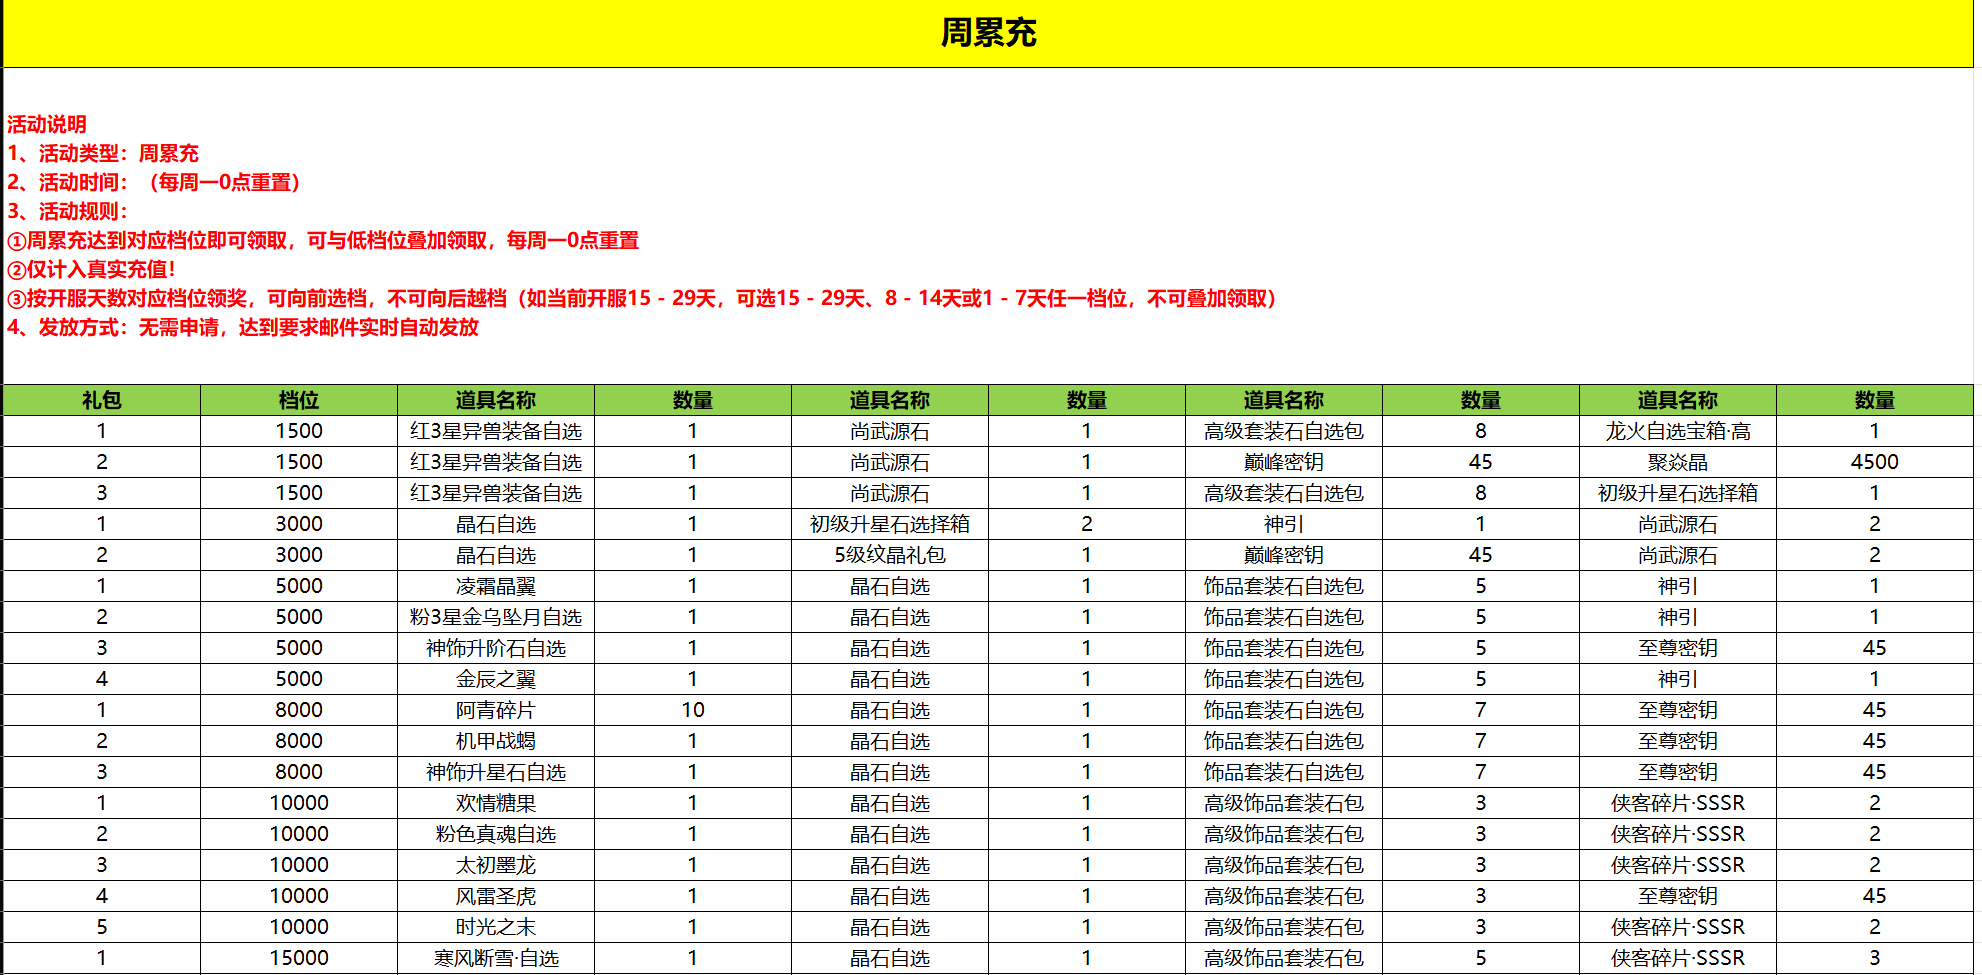Click the 周累充 title banner
This screenshot has width=1982, height=975.
[x=988, y=33]
